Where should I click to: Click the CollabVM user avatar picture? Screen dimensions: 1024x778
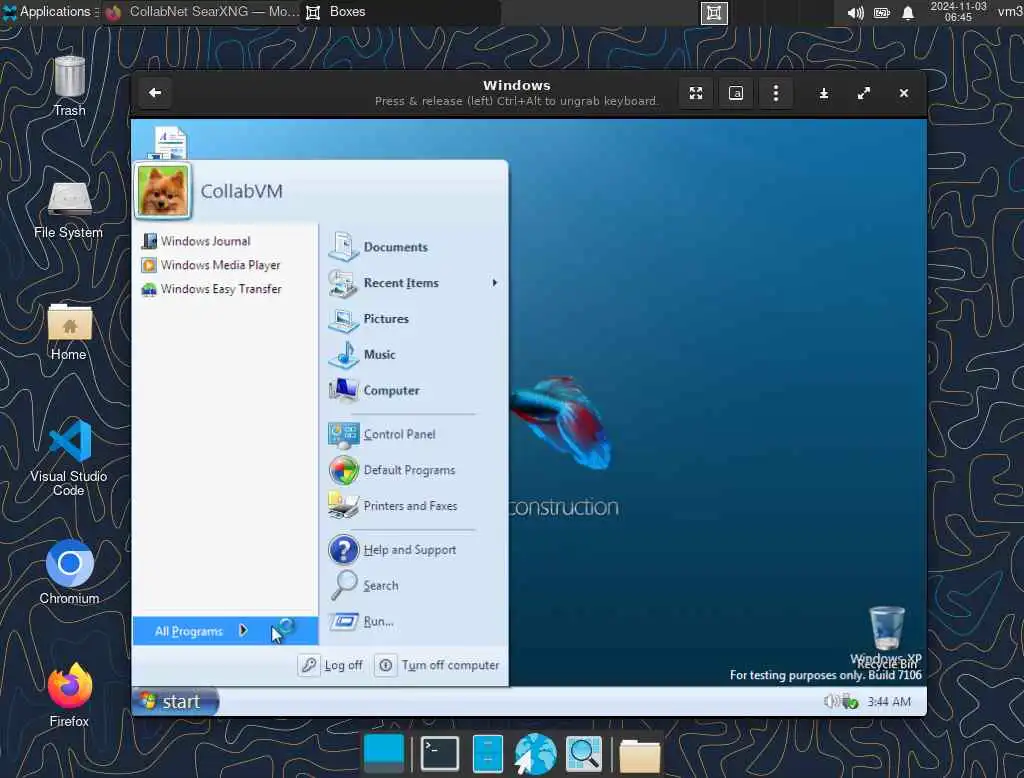(x=163, y=191)
